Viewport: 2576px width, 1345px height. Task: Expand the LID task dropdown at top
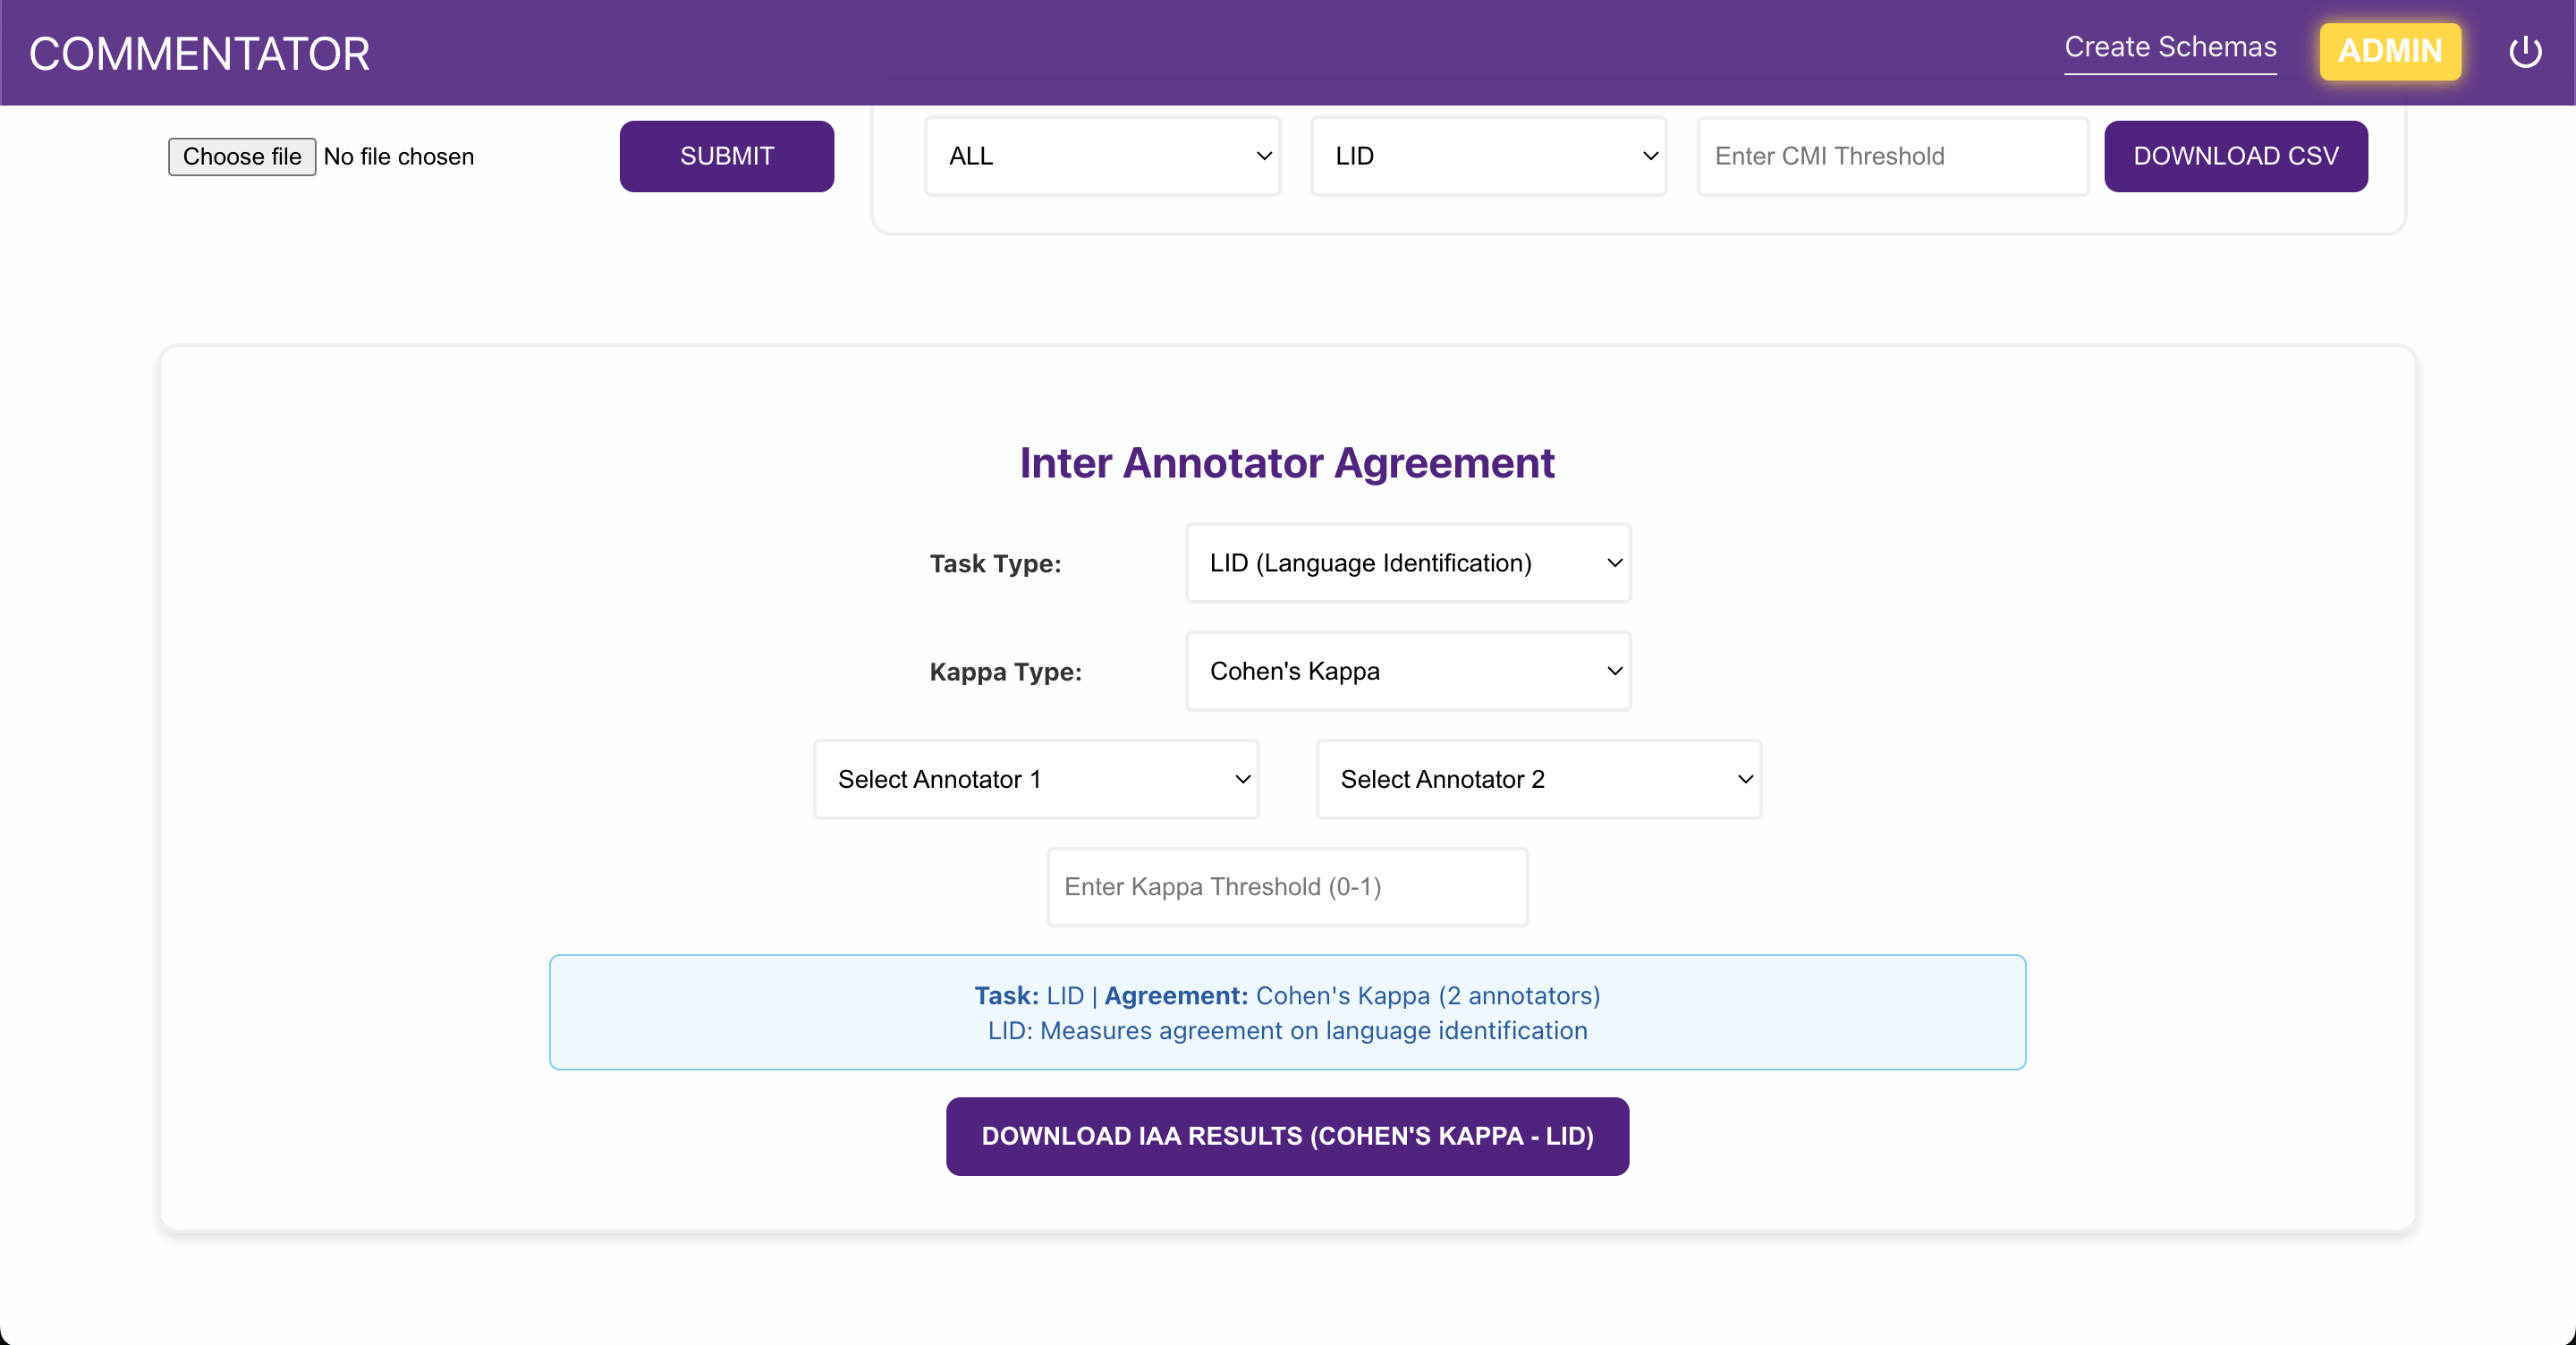1487,157
